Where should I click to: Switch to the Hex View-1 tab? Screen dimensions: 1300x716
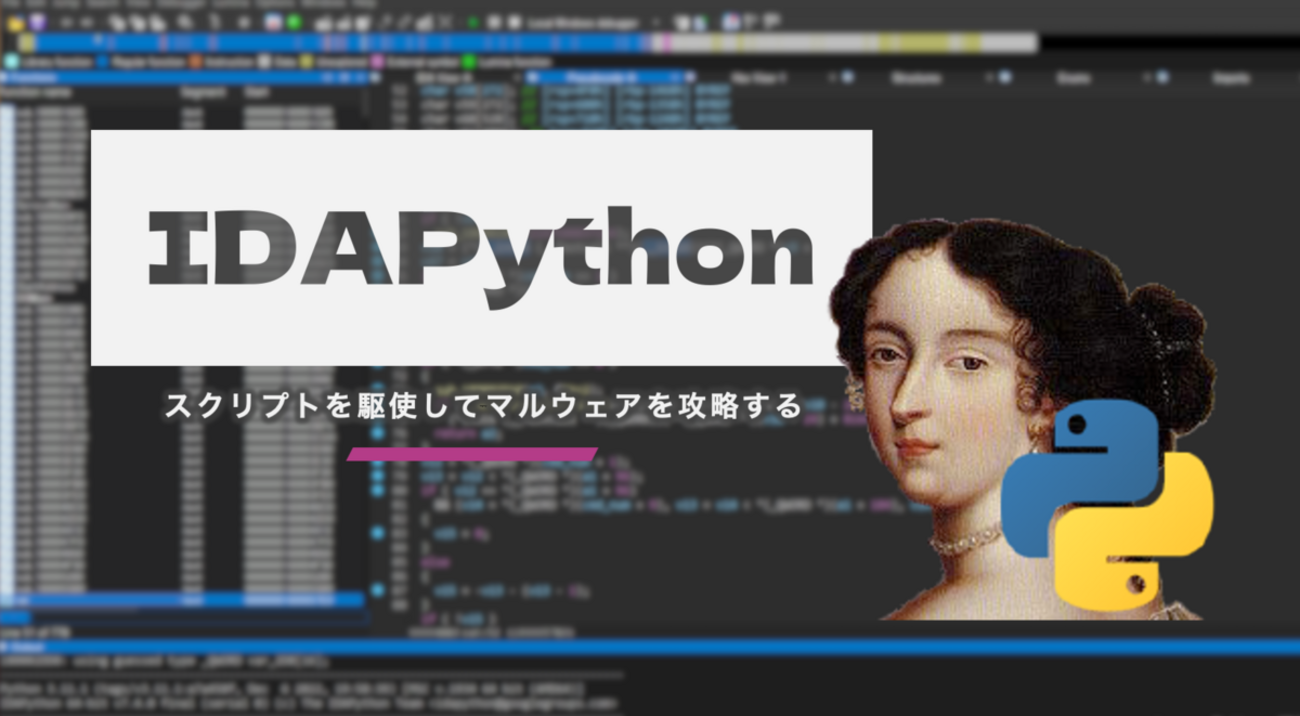[759, 77]
